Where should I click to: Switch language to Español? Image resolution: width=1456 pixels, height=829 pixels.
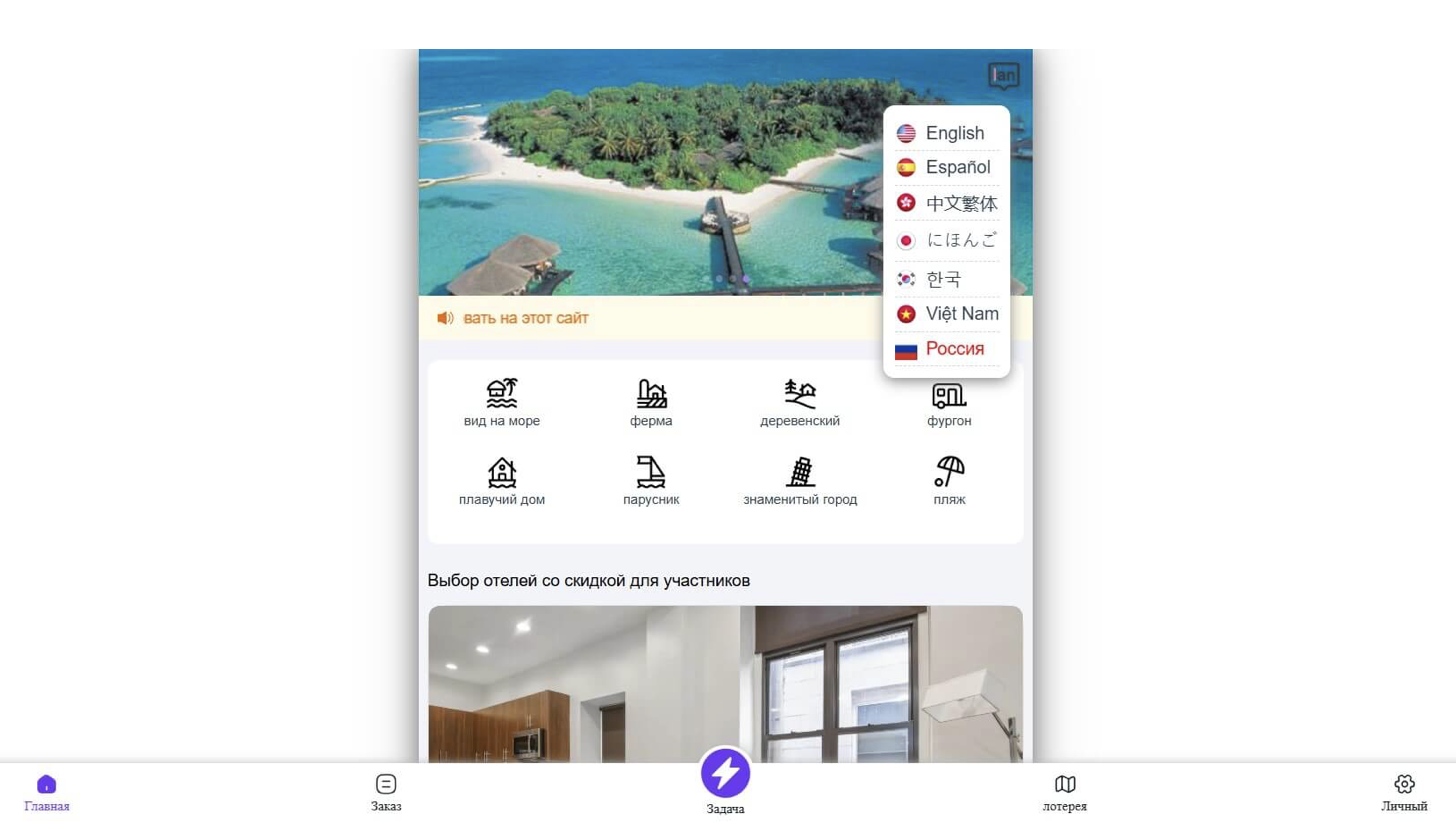947,167
